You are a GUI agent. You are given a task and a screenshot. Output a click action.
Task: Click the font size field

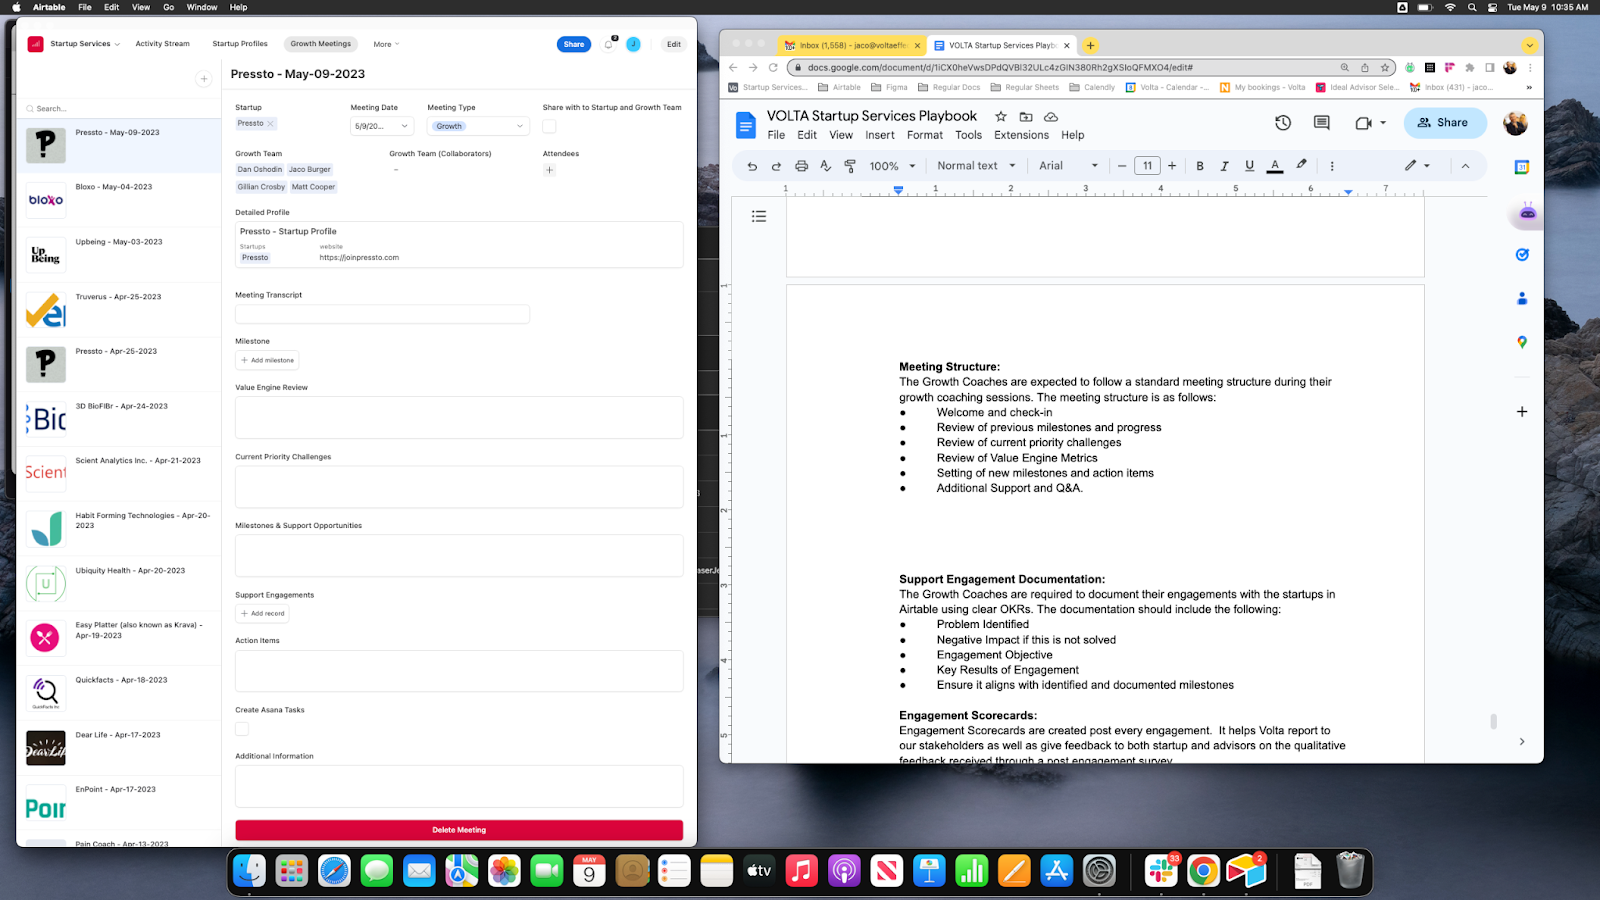click(1147, 166)
